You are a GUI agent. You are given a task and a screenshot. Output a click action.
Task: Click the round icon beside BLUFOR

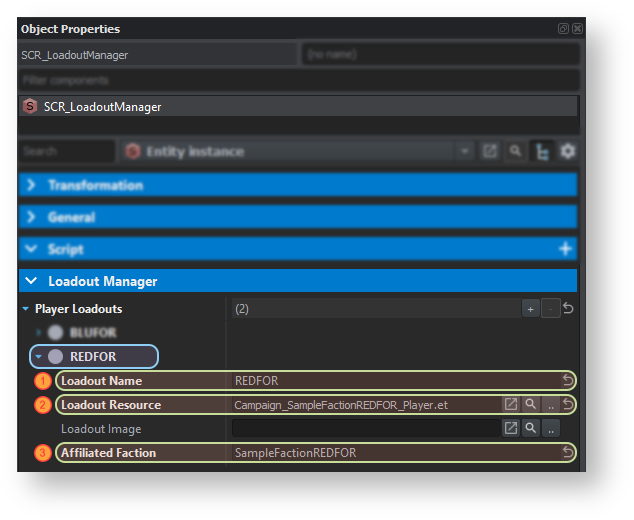55,333
